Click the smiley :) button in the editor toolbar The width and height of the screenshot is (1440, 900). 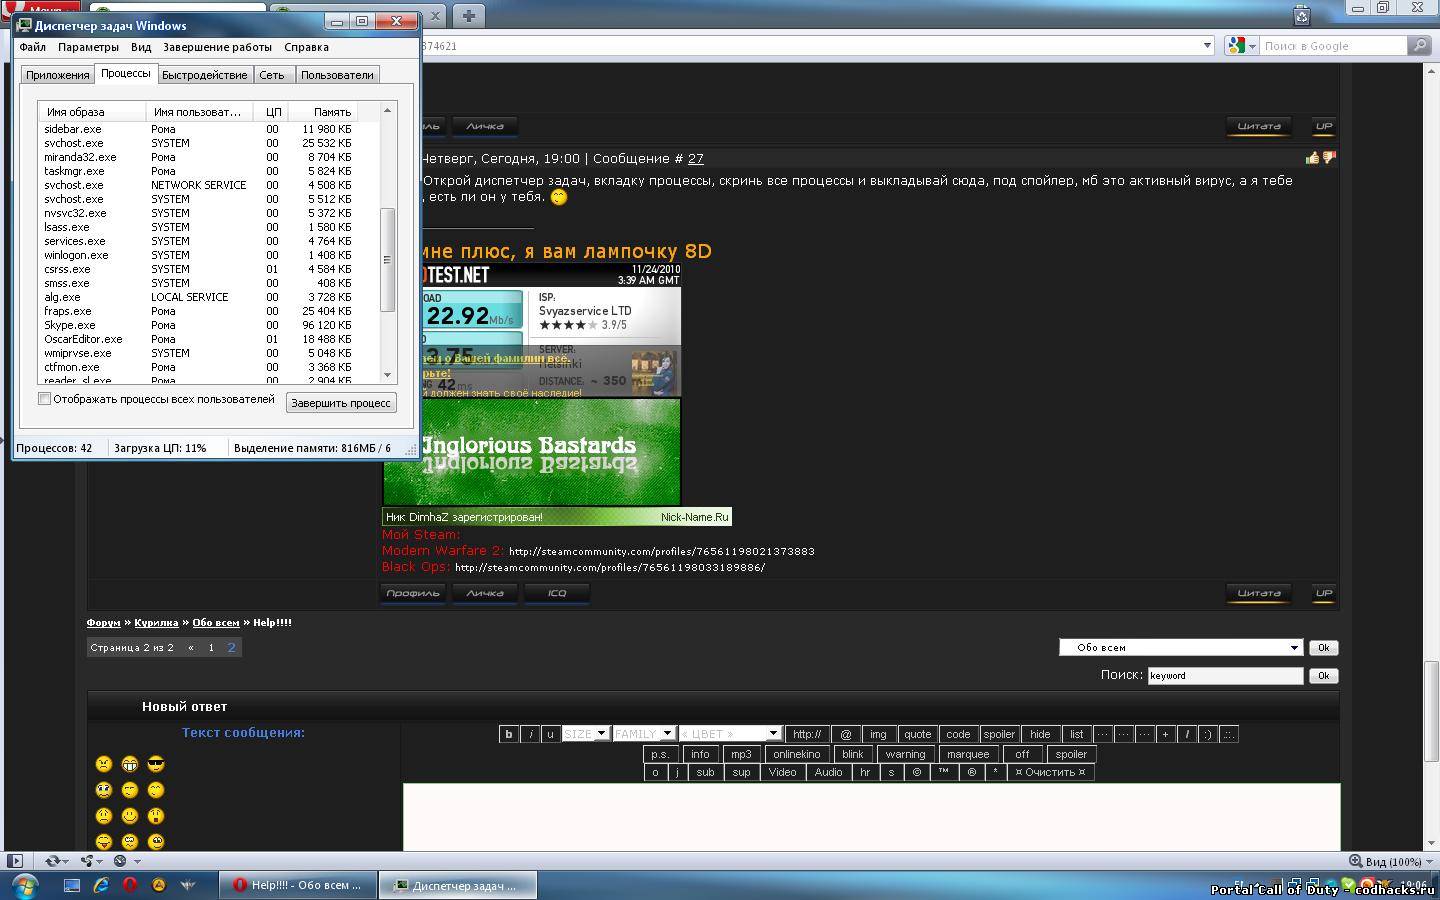pos(1208,734)
